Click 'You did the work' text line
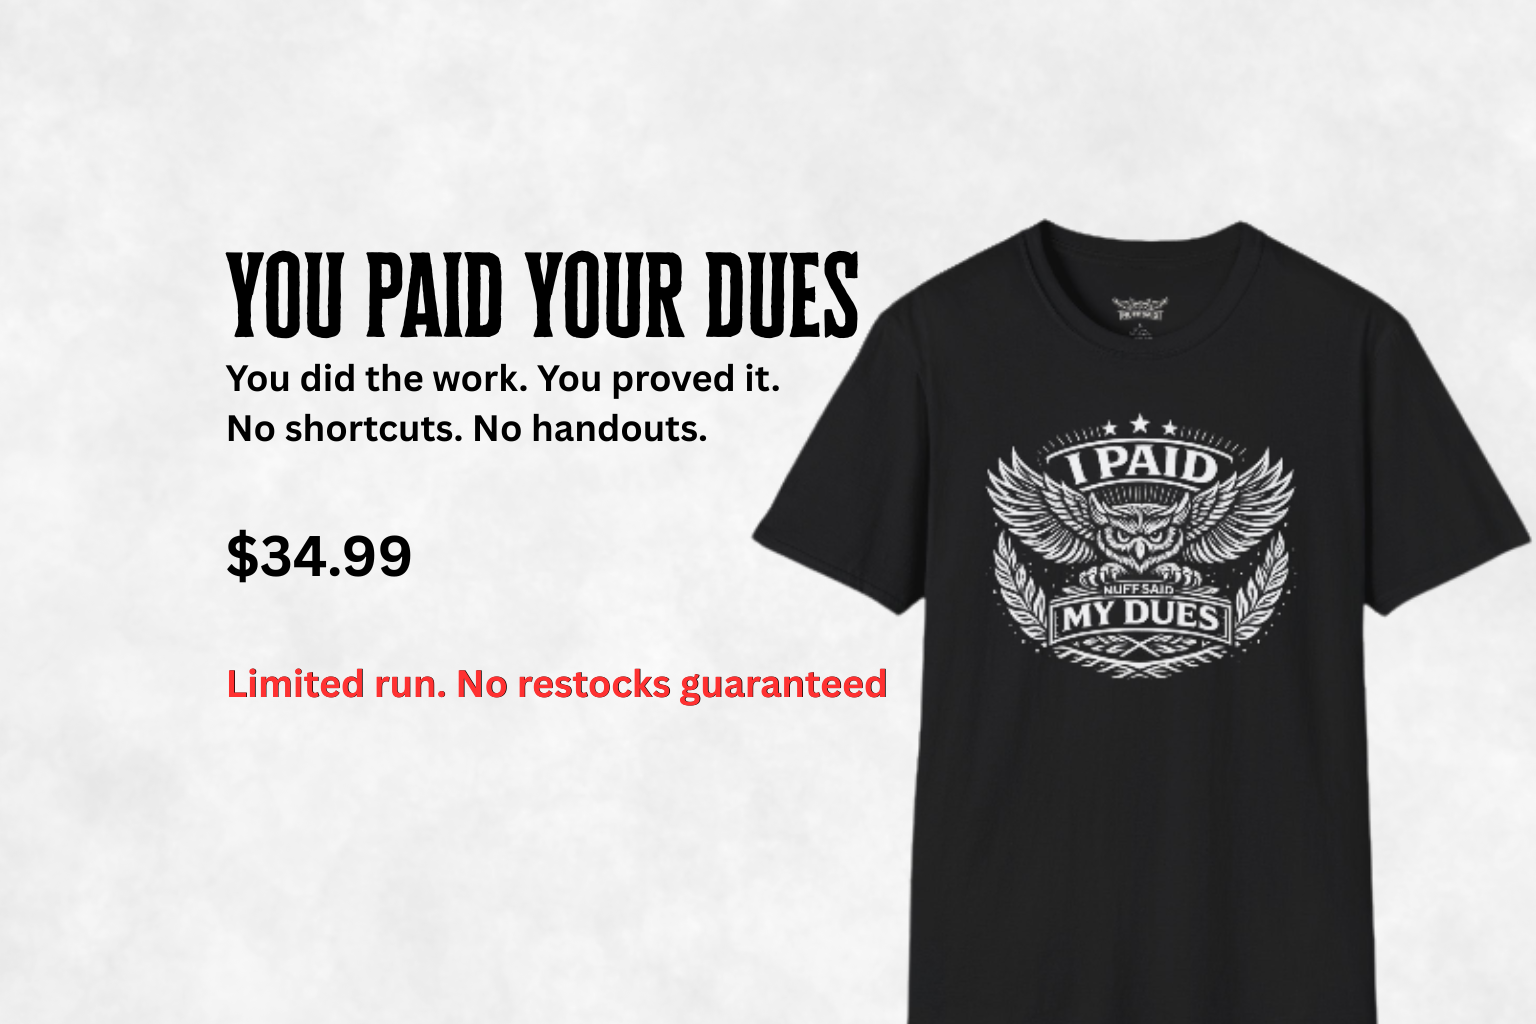This screenshot has height=1024, width=1536. pos(503,379)
